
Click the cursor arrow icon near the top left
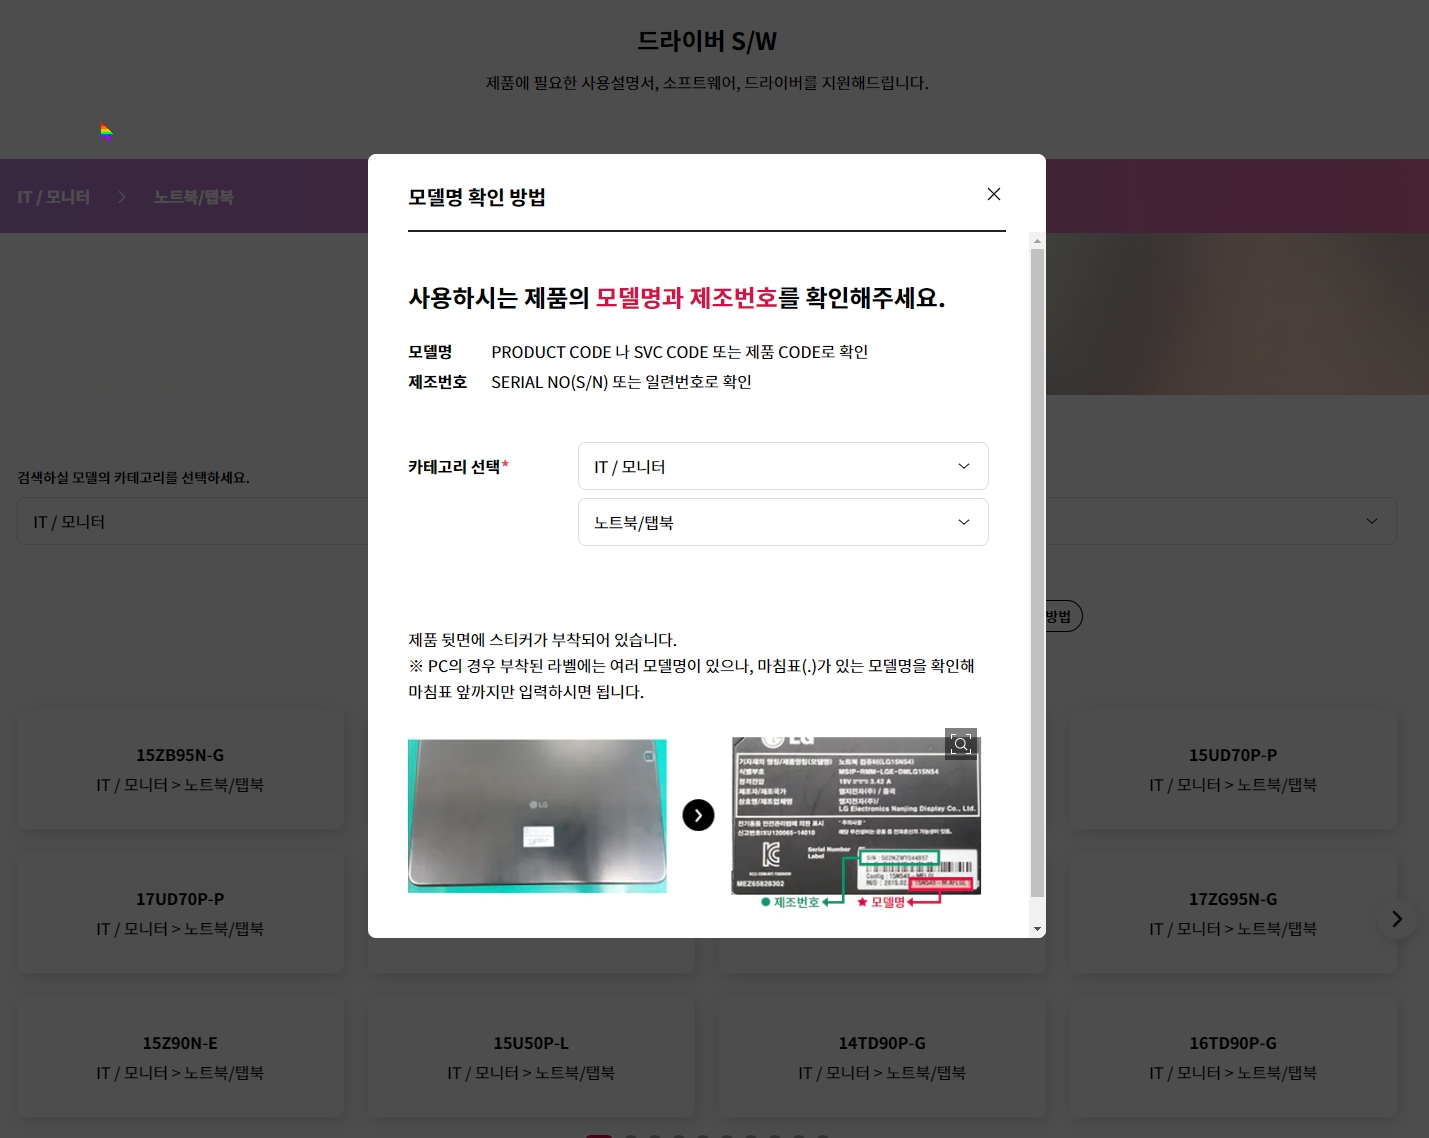(106, 131)
